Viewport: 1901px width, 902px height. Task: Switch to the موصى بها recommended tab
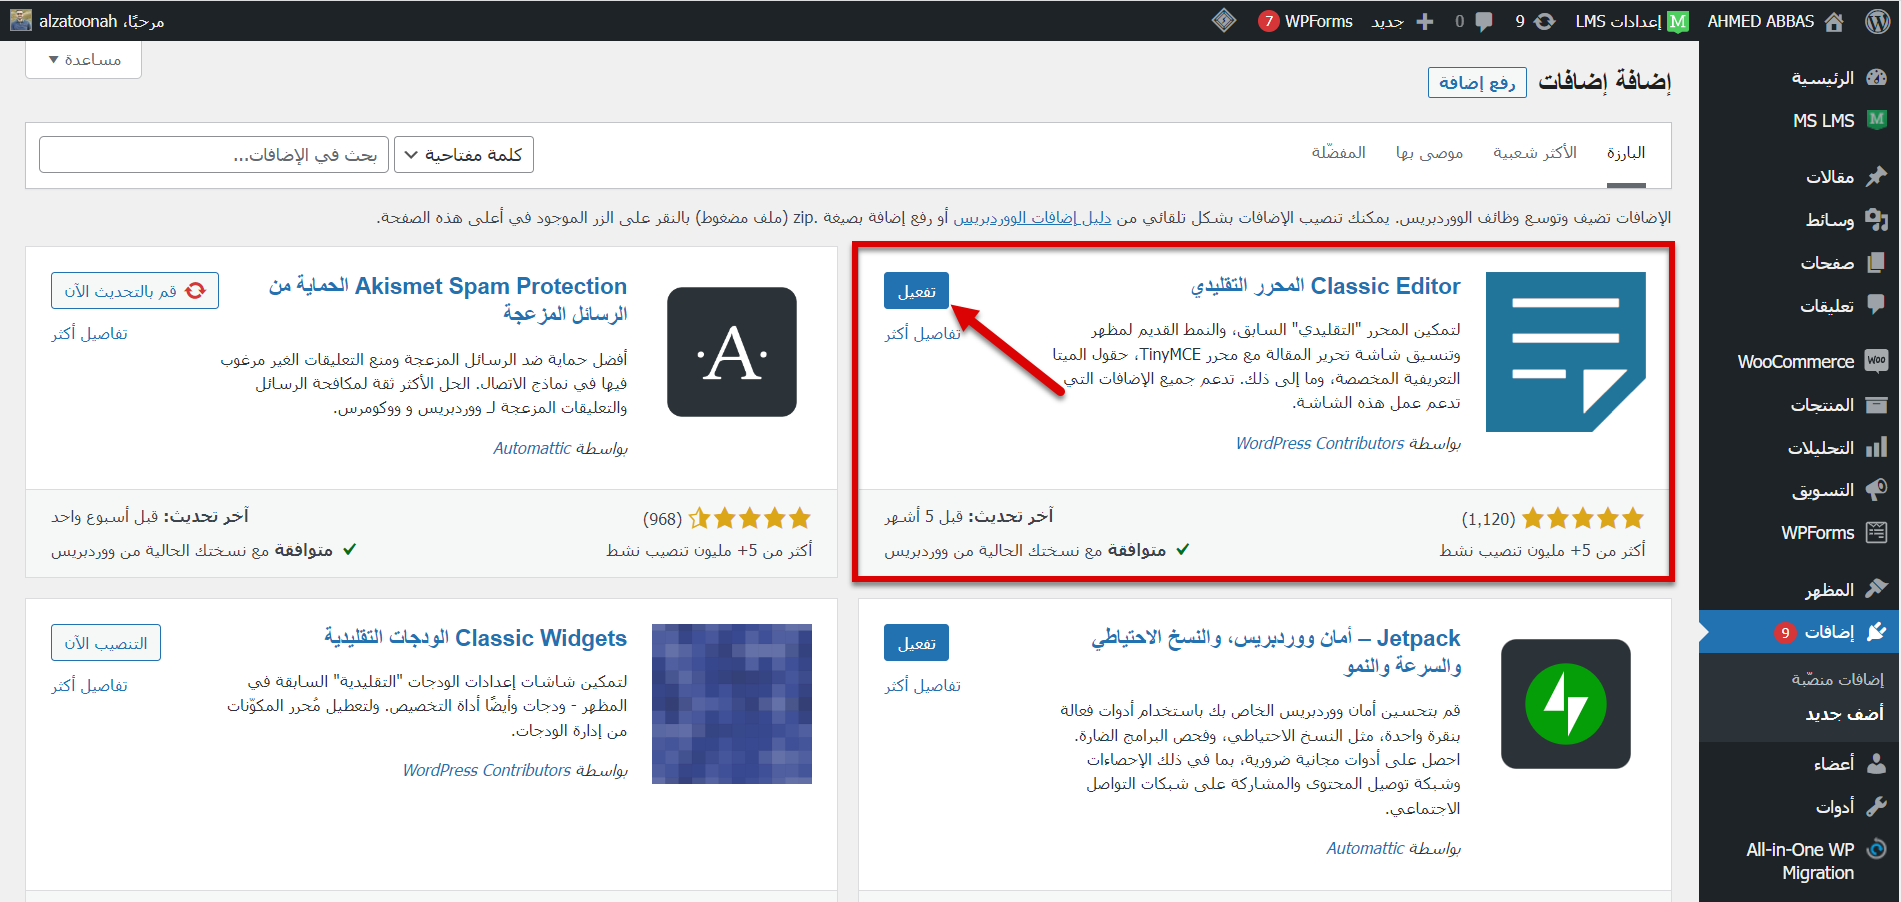(x=1429, y=152)
